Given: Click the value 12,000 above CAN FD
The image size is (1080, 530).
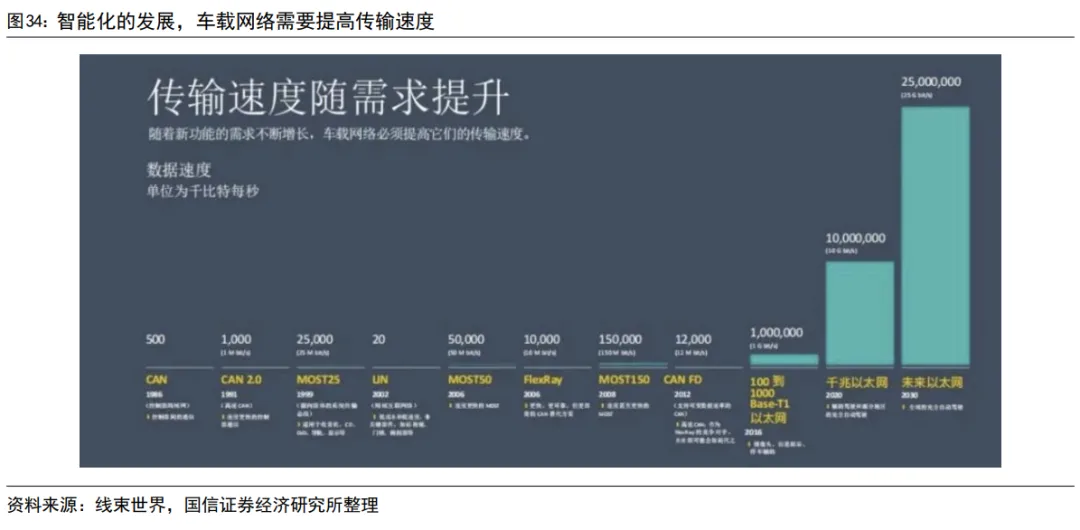Looking at the screenshot, I should [692, 340].
